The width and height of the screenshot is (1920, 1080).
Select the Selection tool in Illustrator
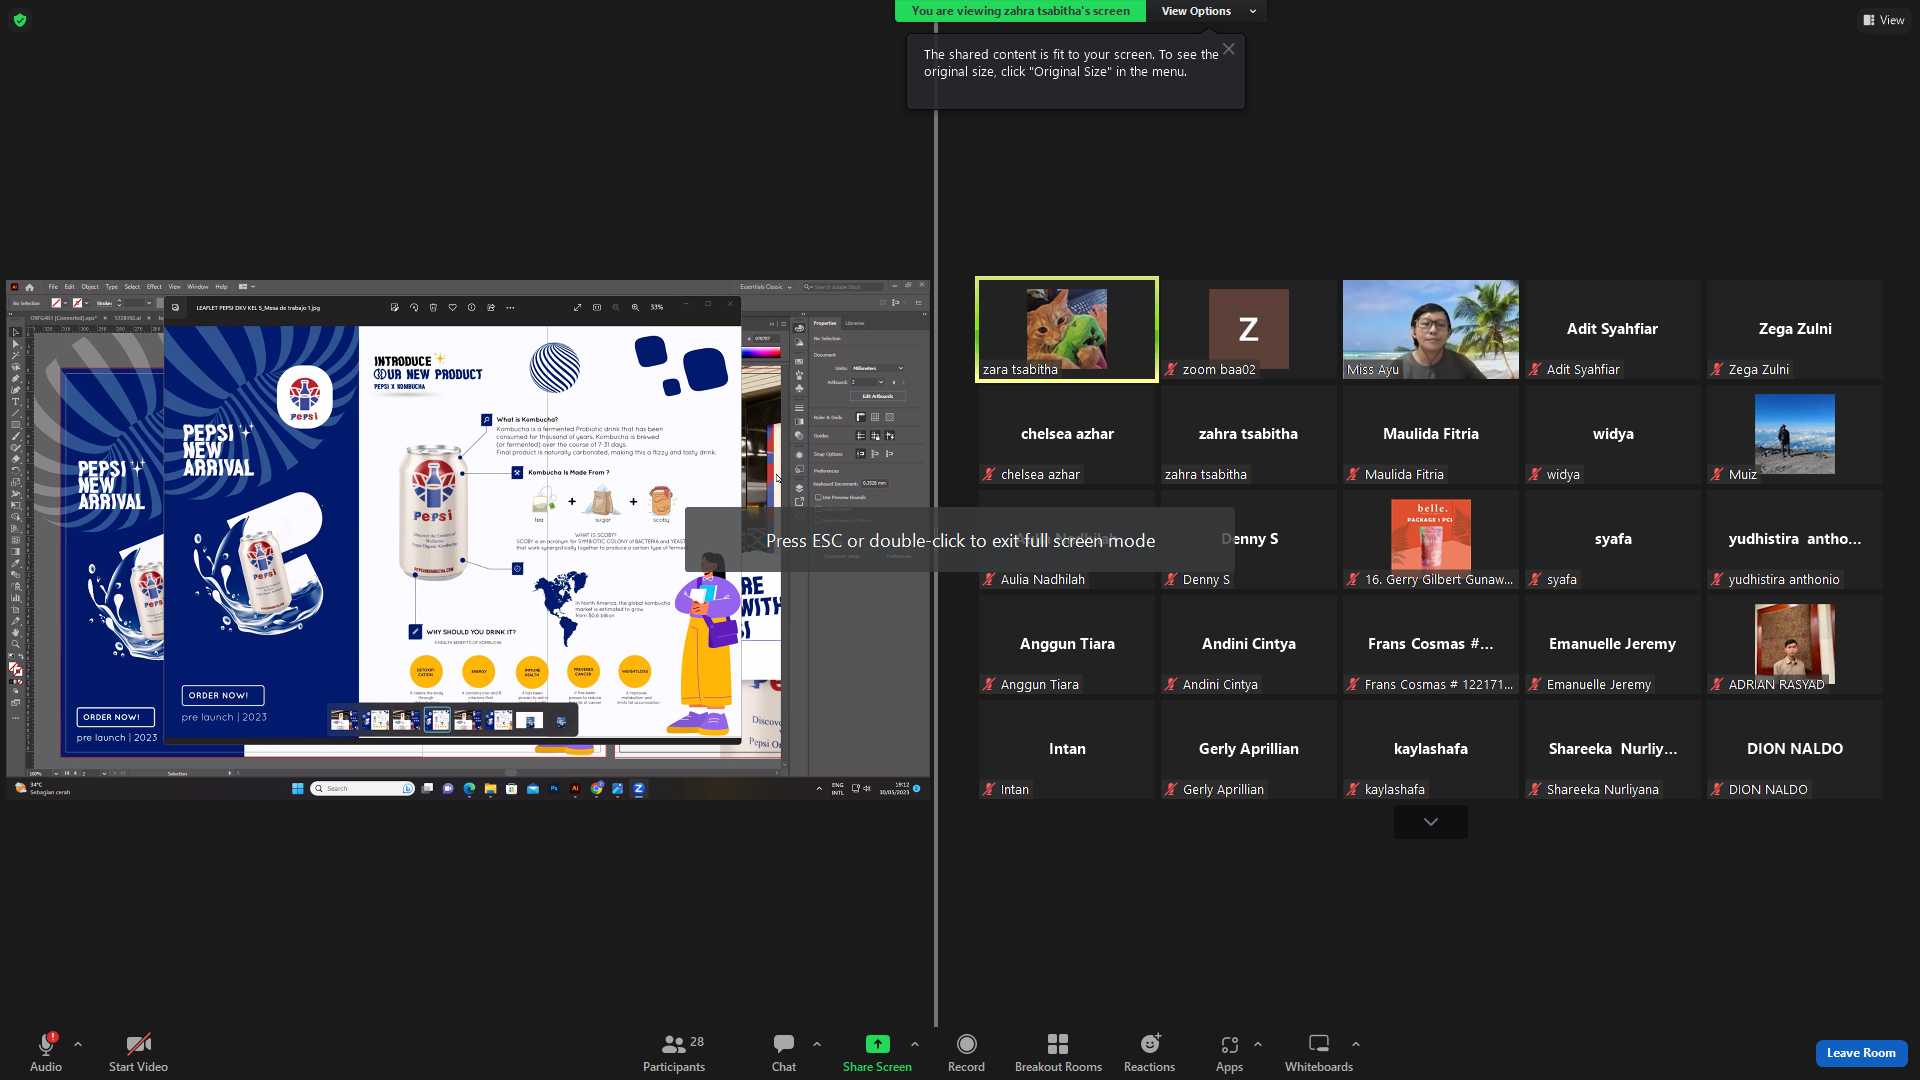coord(15,332)
